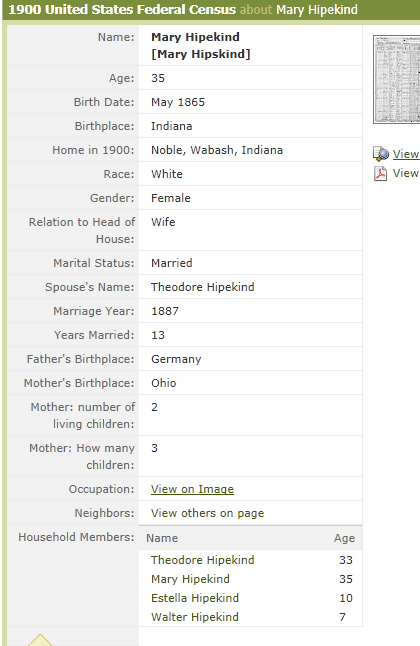Open Estella Hipekind household member record
The width and height of the screenshot is (420, 646).
[195, 598]
